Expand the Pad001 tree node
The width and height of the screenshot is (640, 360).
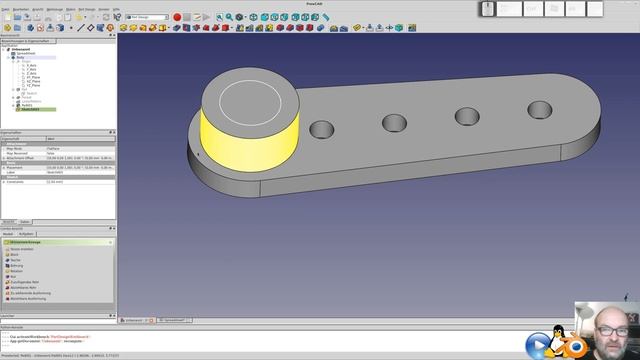point(13,105)
